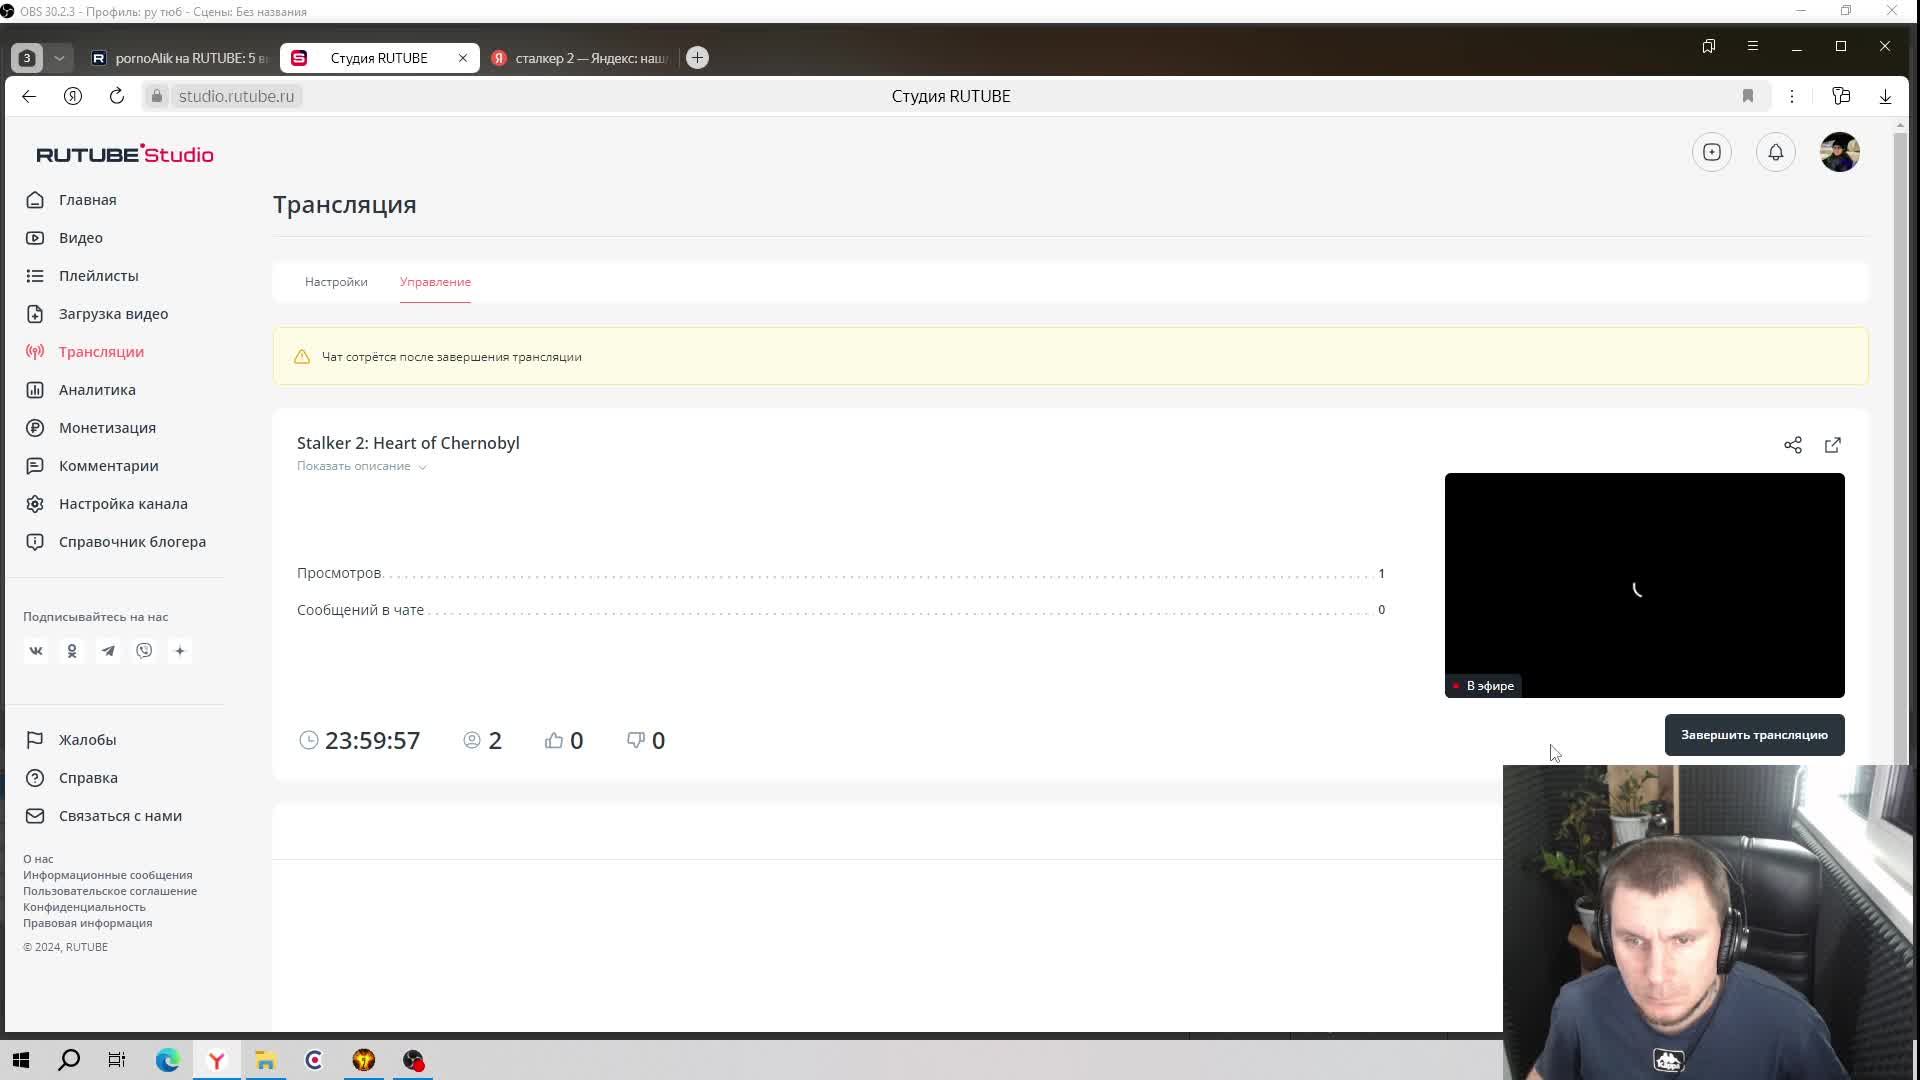Open Справочник блогера page

point(132,542)
